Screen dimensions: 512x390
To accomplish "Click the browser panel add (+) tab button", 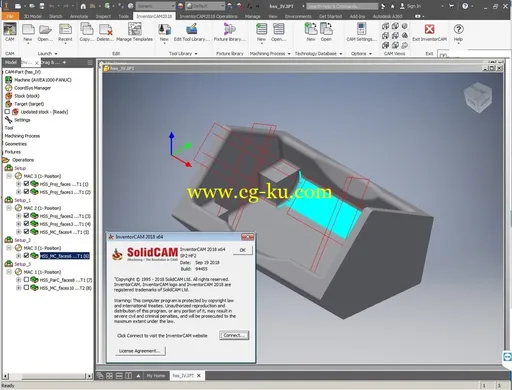I will coord(64,62).
